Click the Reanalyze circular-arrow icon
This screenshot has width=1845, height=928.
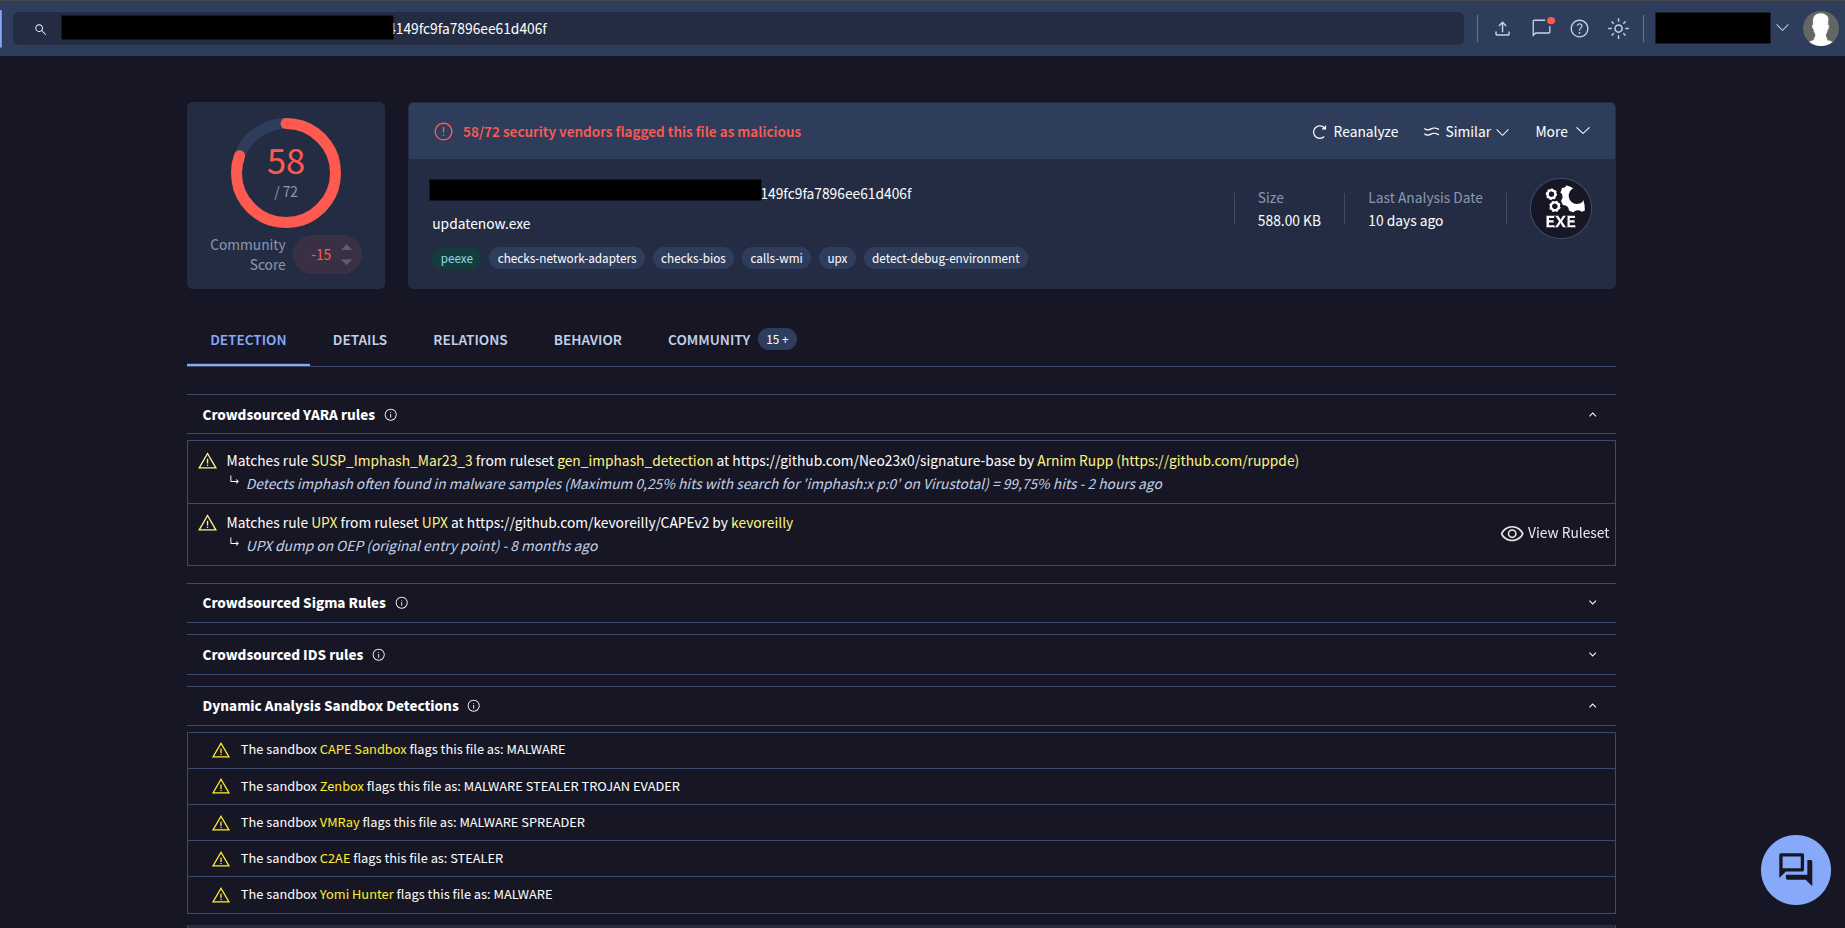[x=1319, y=131]
